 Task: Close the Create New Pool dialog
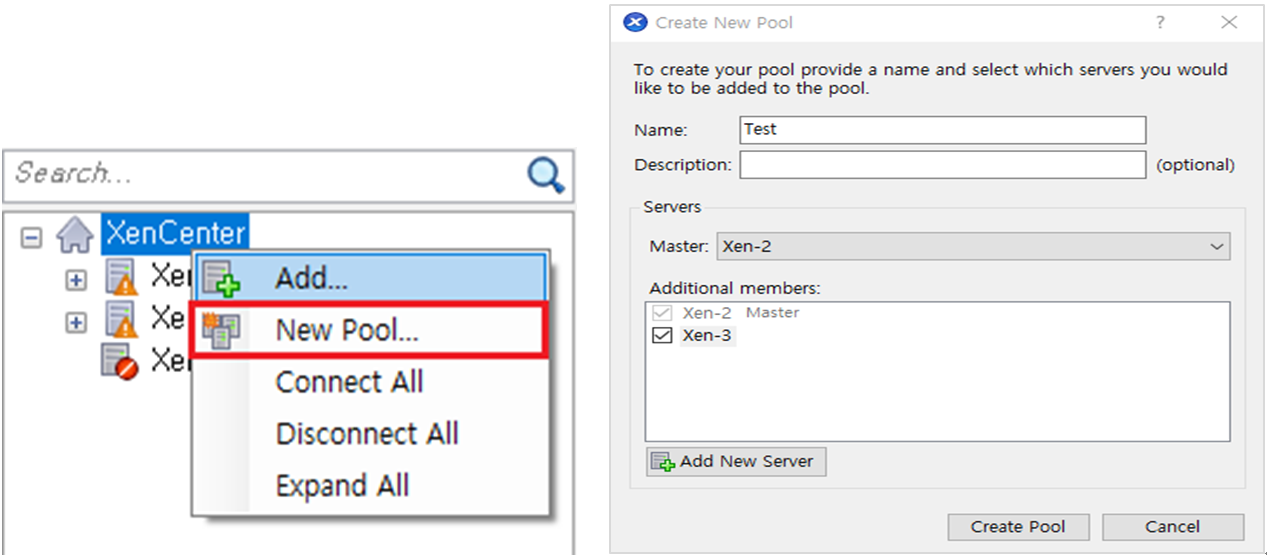[x=1229, y=22]
